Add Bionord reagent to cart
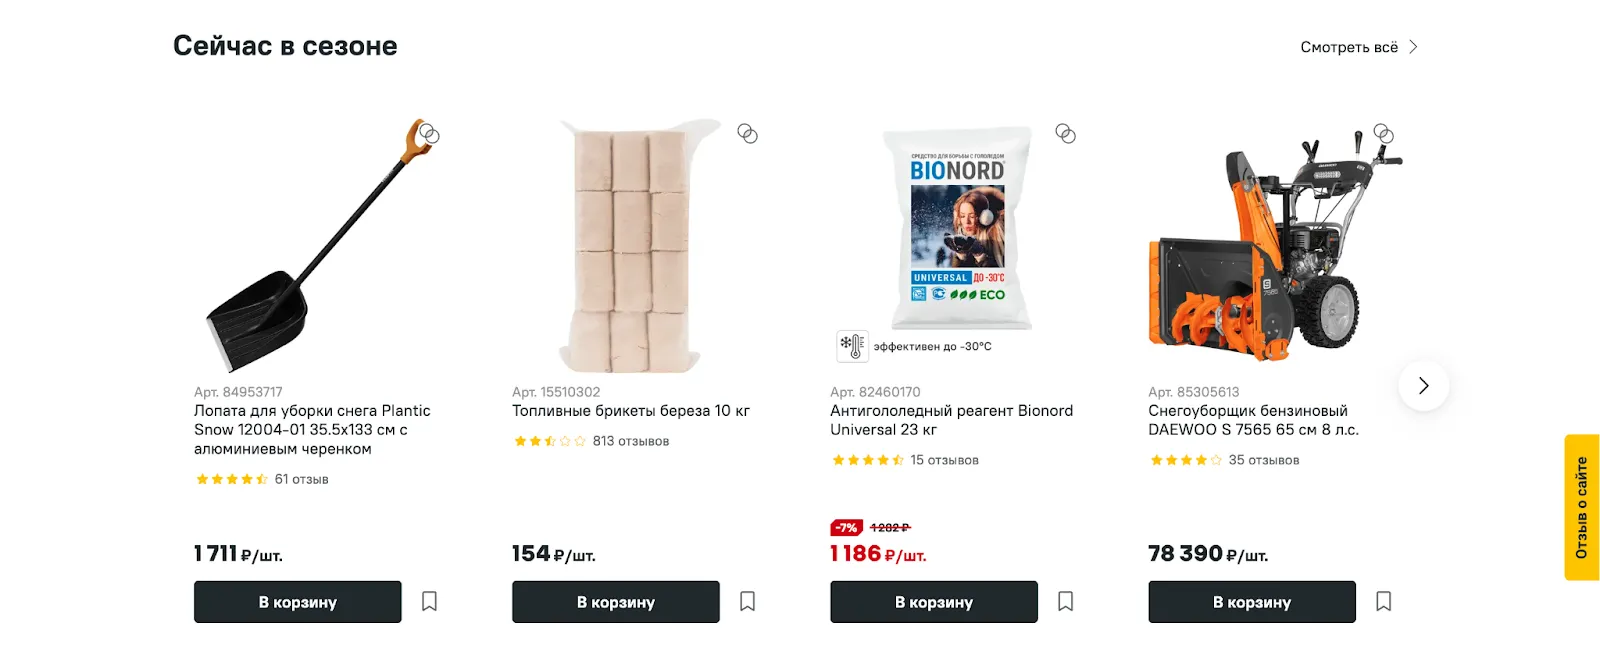This screenshot has height=662, width=1600. [933, 602]
